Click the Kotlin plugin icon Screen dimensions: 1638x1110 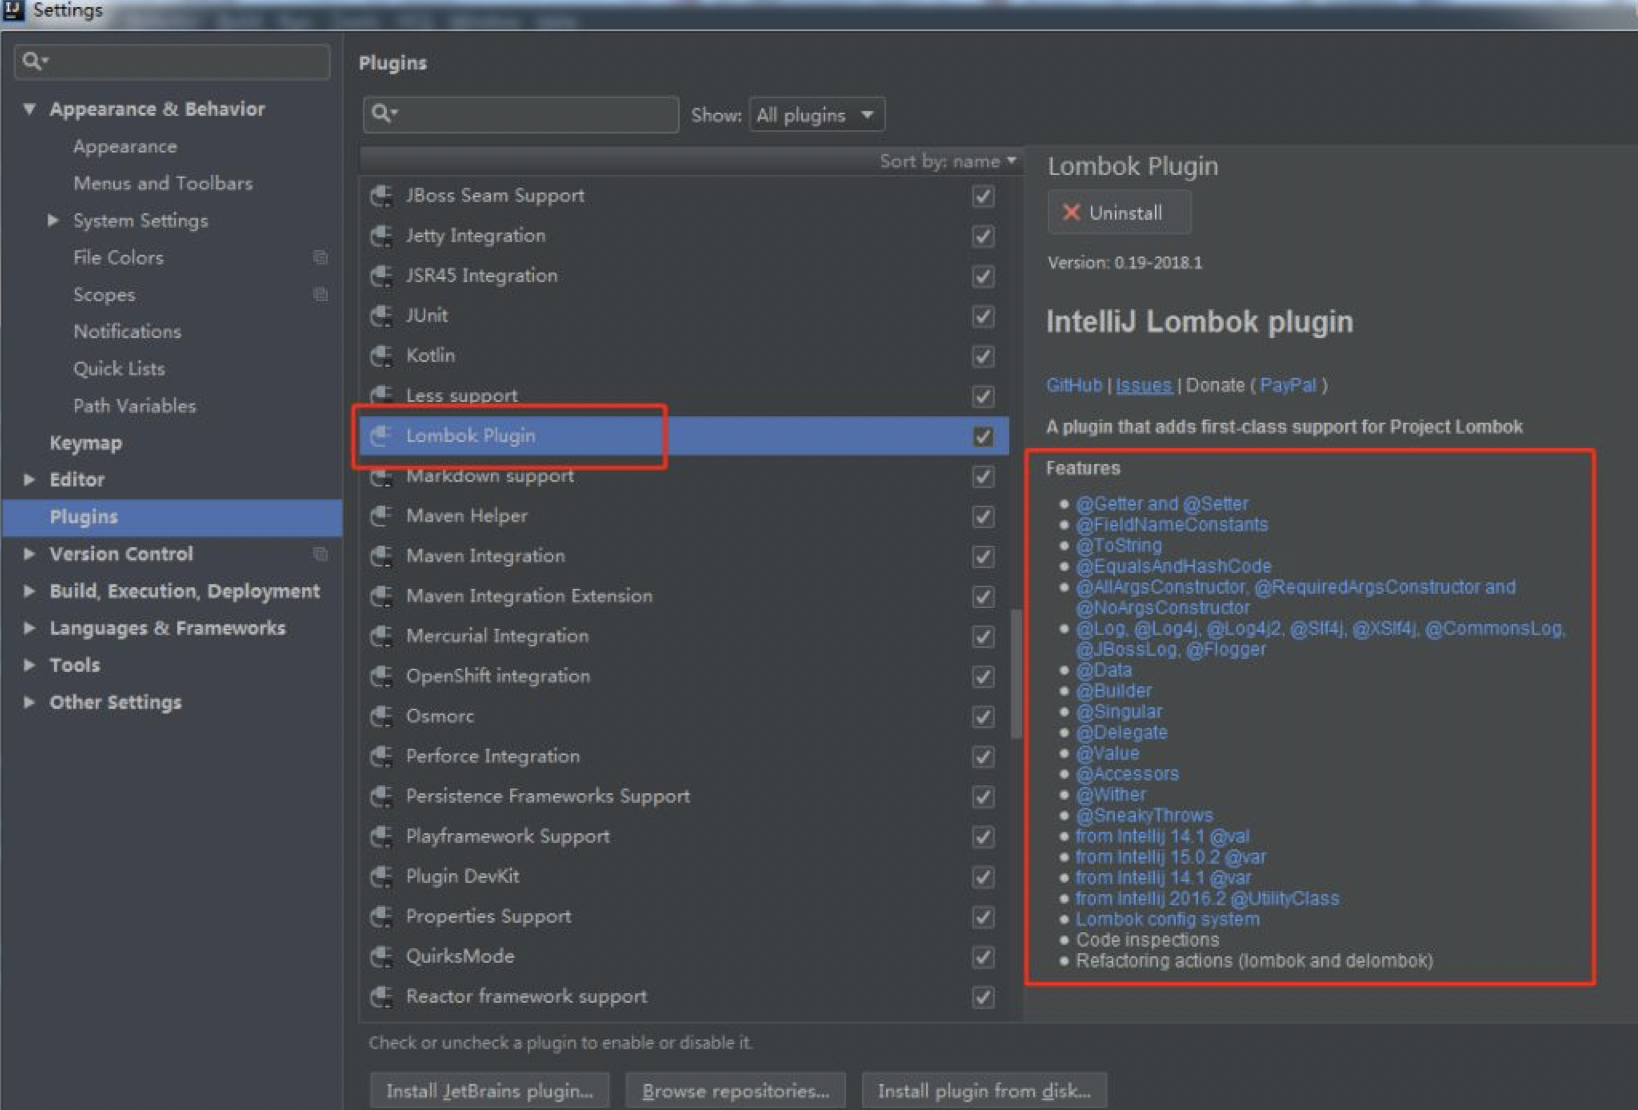(381, 356)
